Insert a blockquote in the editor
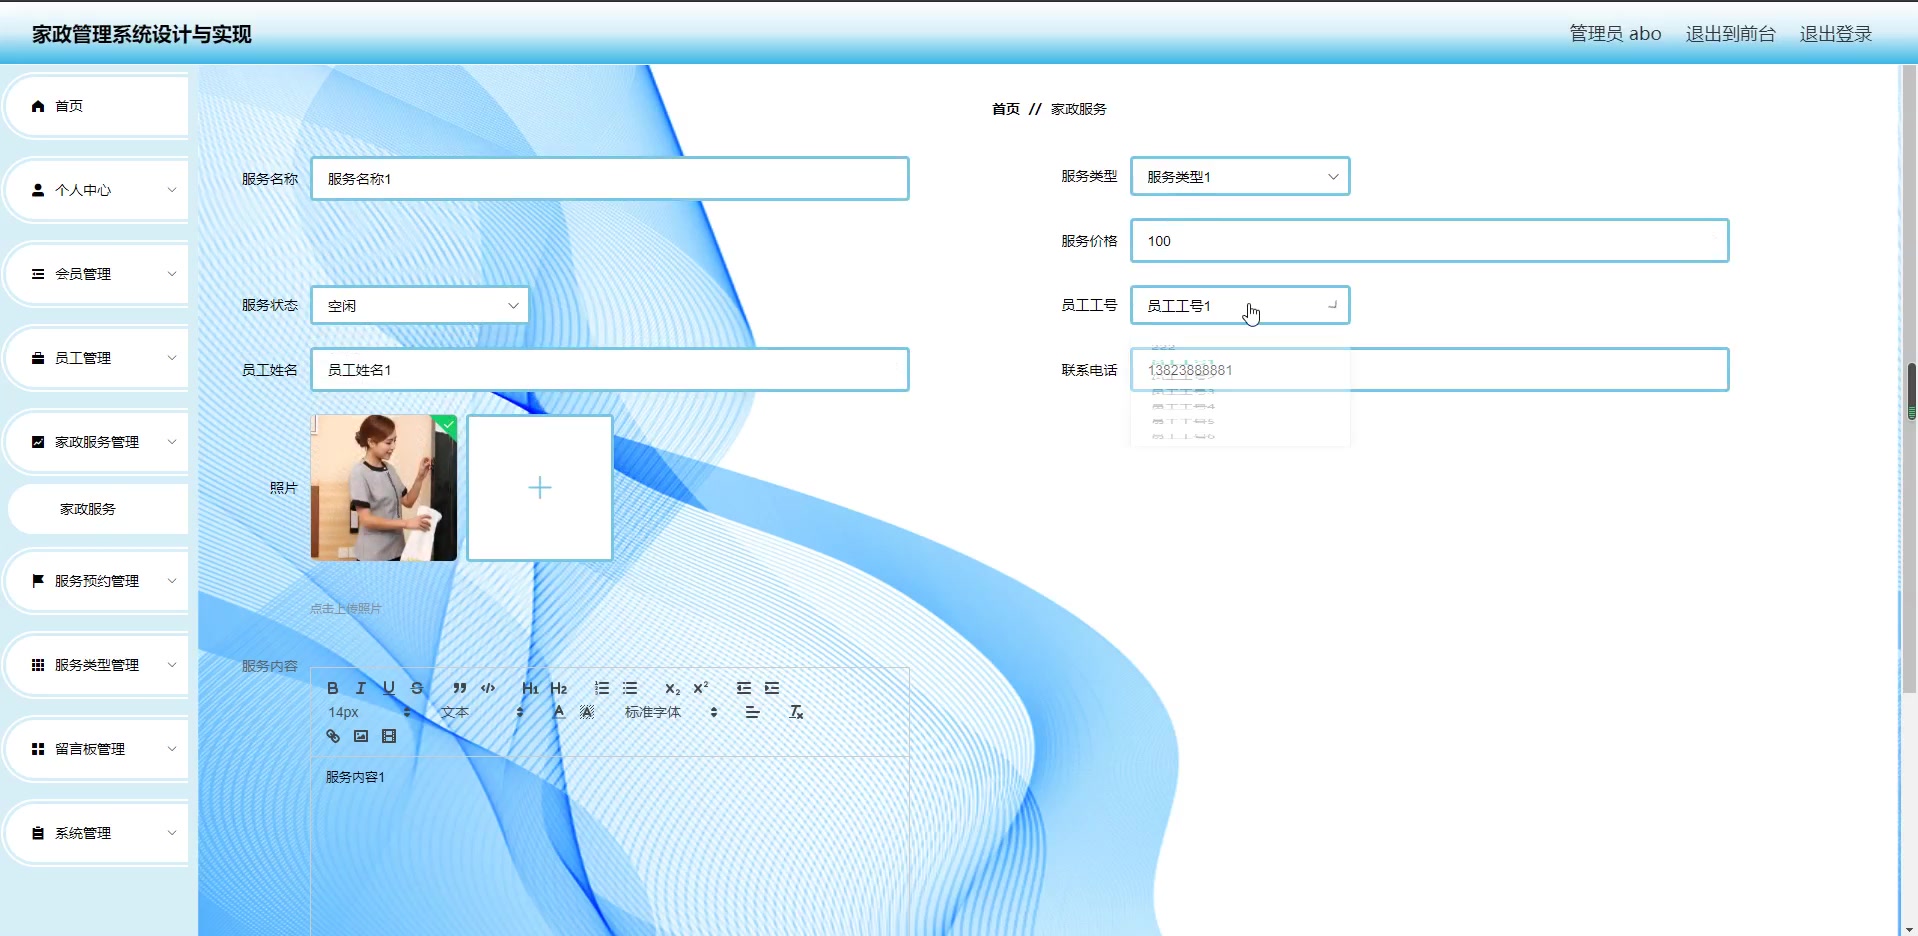Viewport: 1918px width, 936px height. point(459,688)
